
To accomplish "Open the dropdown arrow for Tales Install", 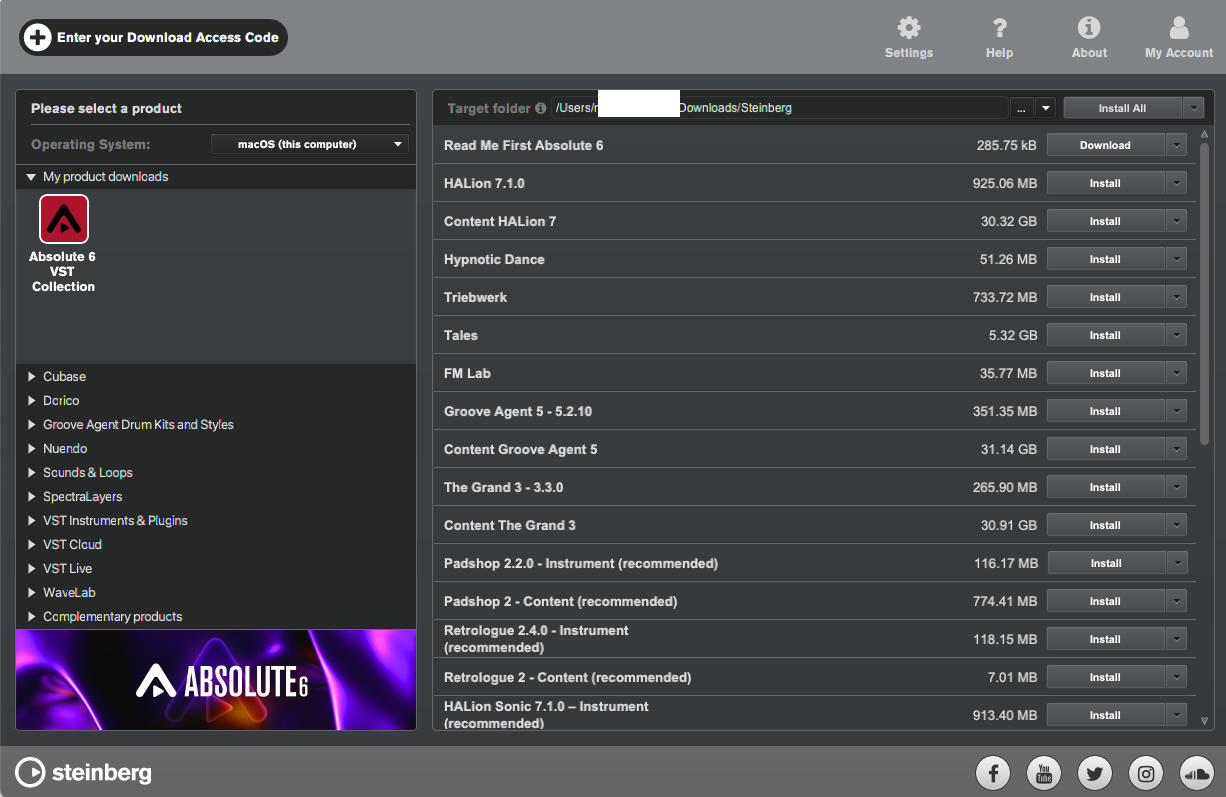I will 1176,335.
